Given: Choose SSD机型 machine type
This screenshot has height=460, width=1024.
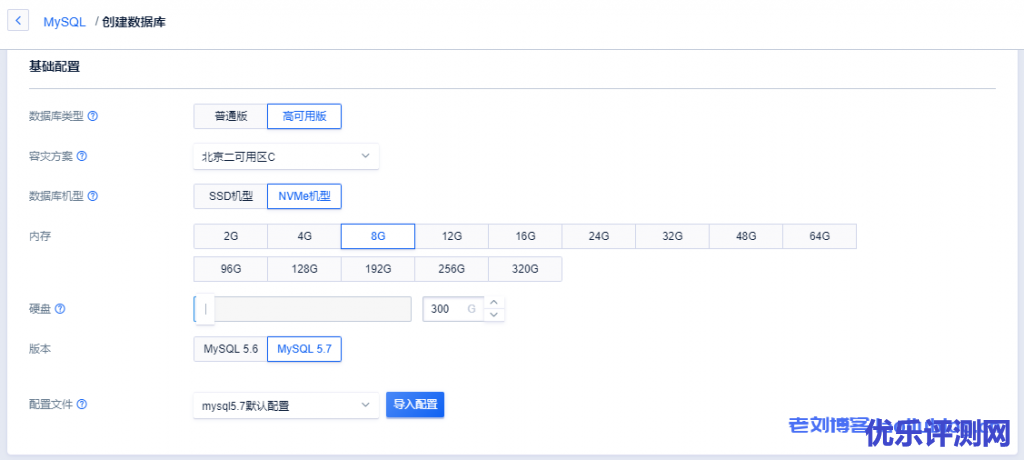Looking at the screenshot, I should click(230, 196).
